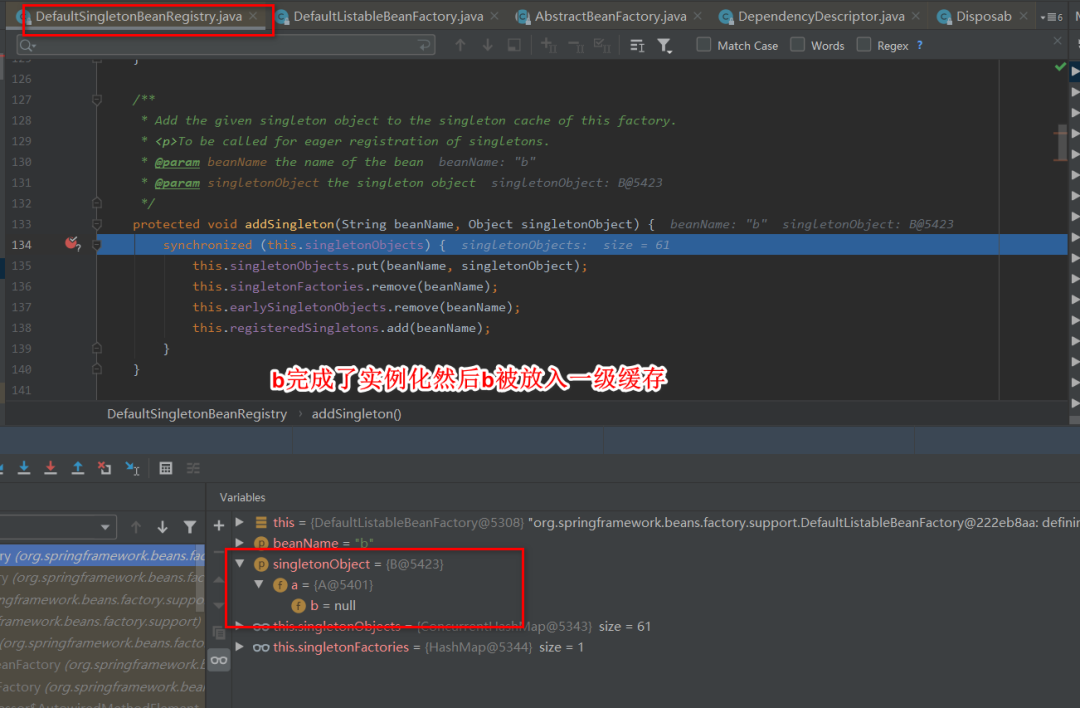Click breakpoint icon on line 134
The image size is (1080, 708).
(x=72, y=244)
